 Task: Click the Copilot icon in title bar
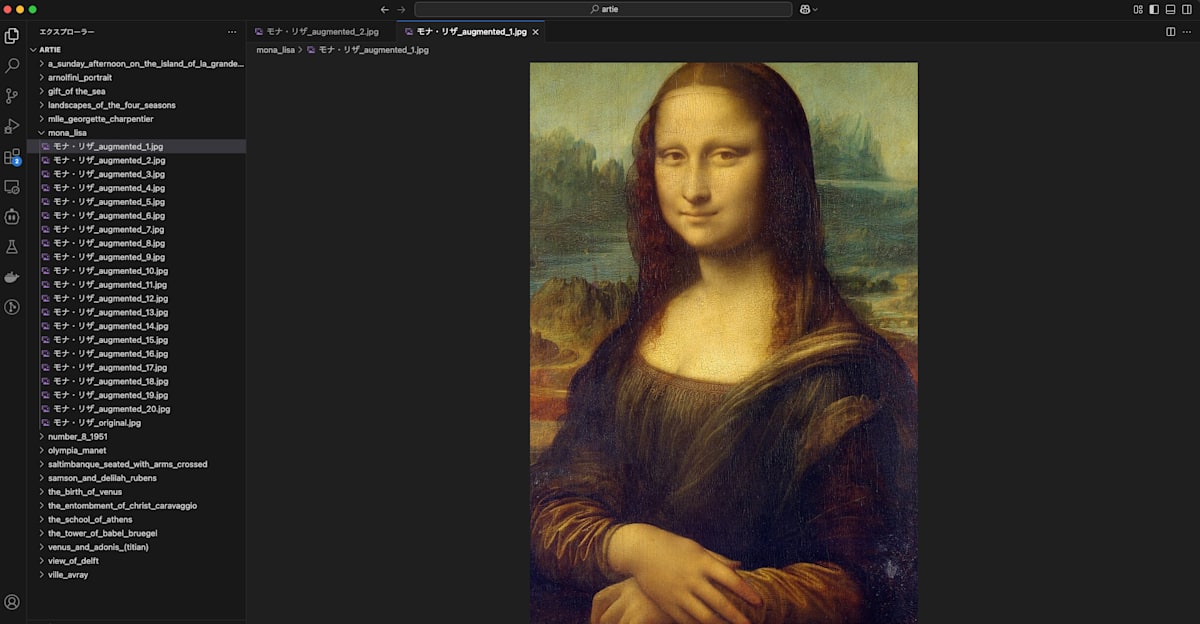coord(804,9)
